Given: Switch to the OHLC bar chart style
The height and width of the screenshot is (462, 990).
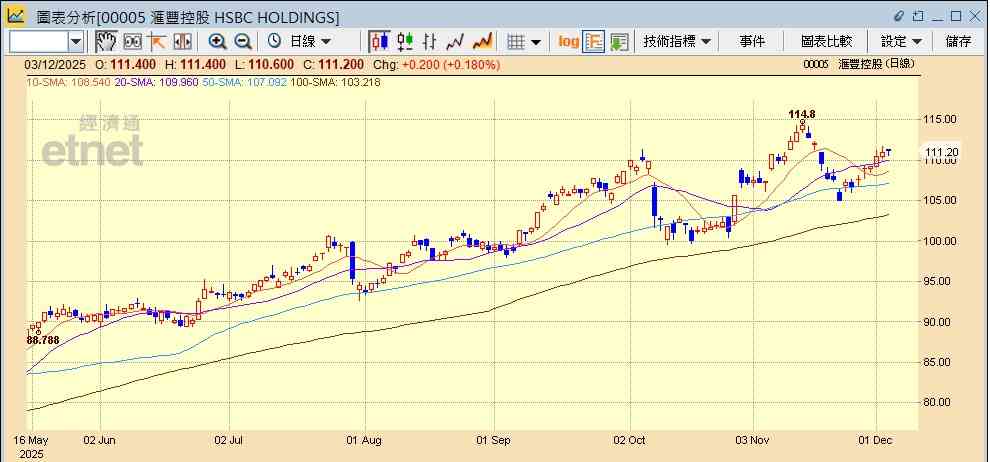Looking at the screenshot, I should coord(430,41).
